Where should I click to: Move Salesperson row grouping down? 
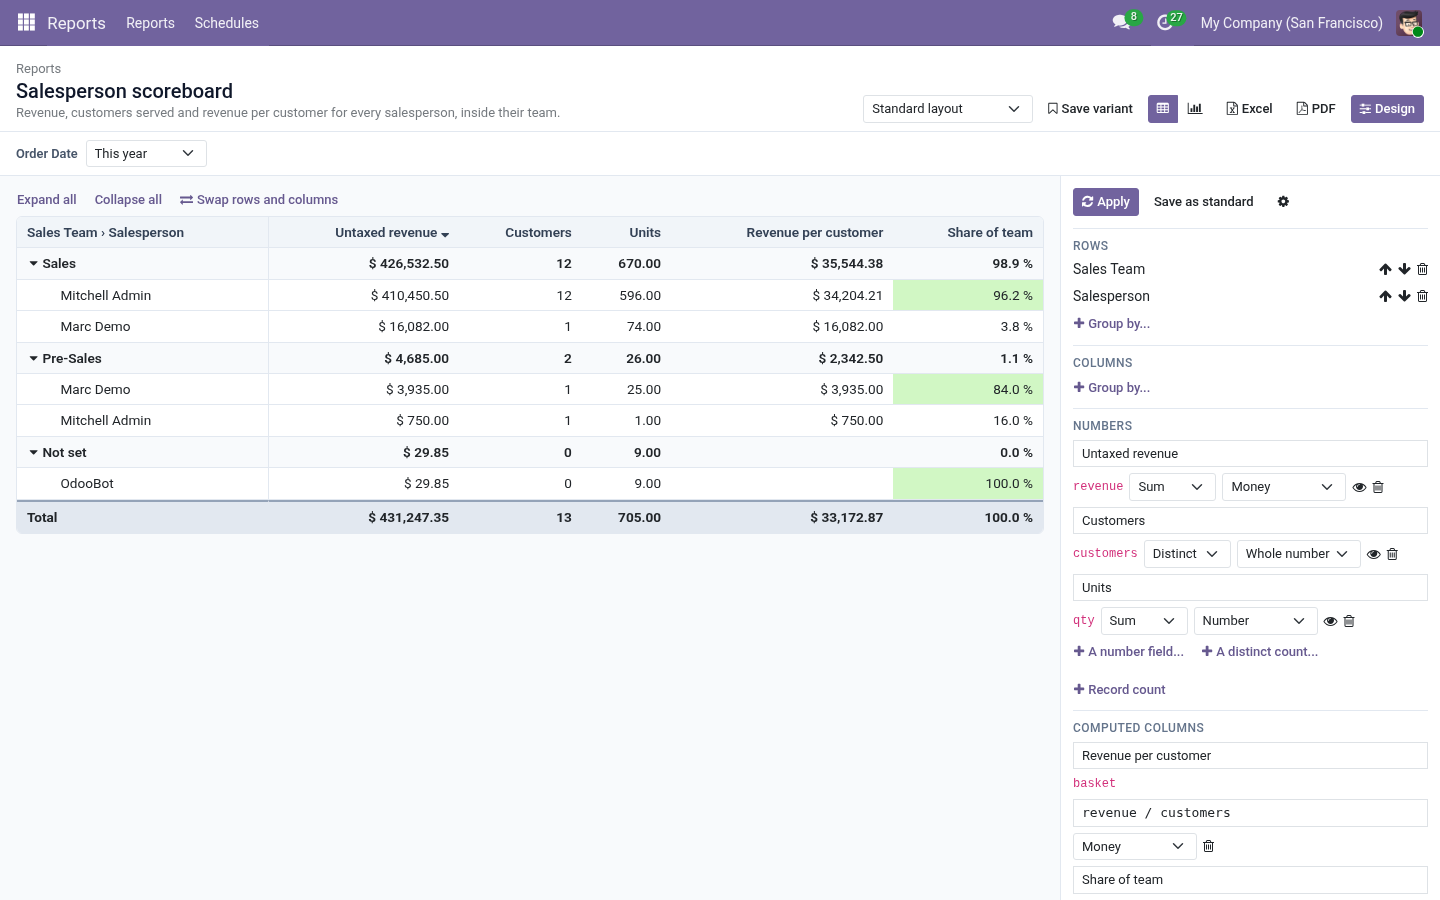1404,296
